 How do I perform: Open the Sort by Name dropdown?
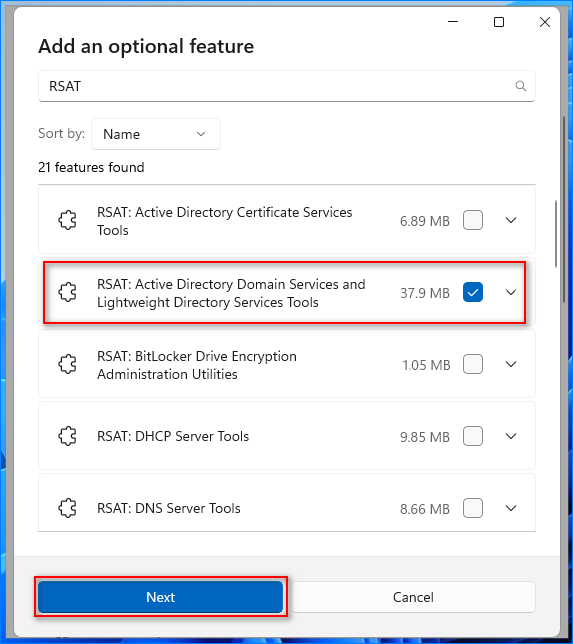pos(156,134)
